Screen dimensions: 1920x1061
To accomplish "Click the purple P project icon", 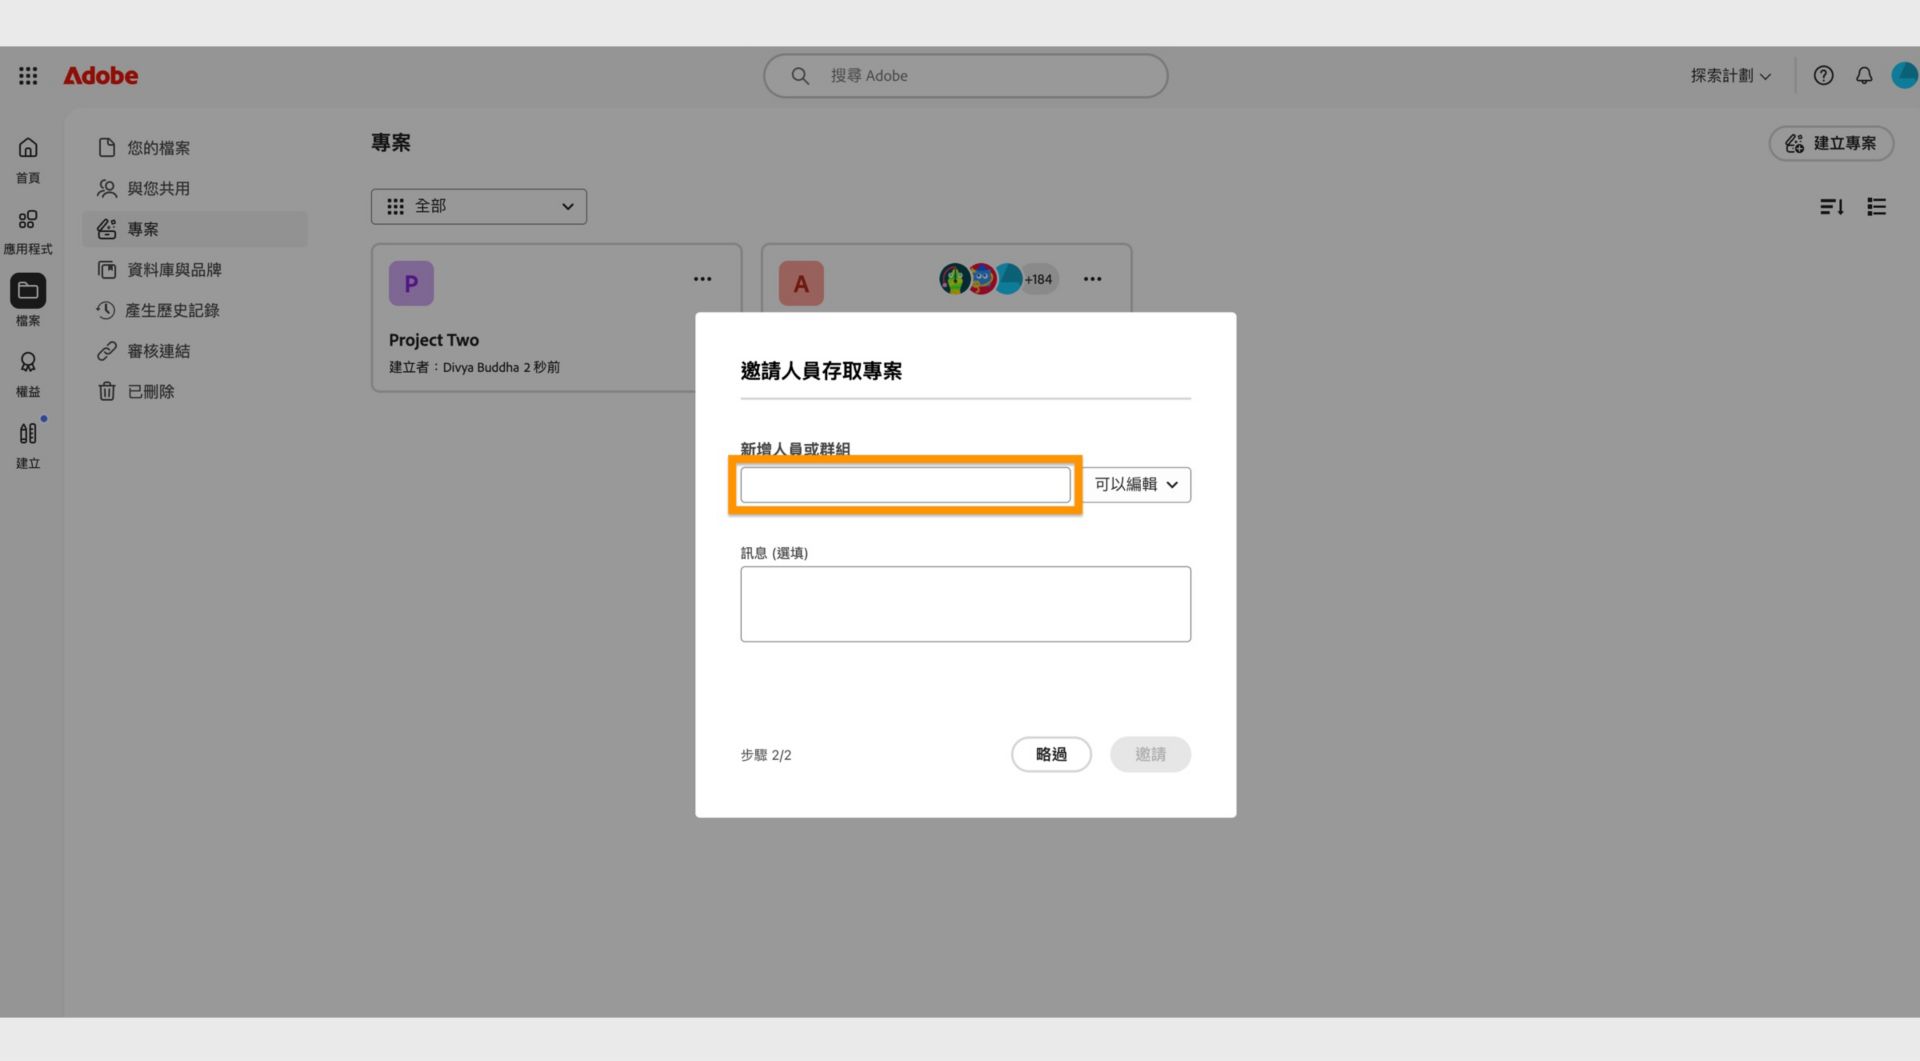I will [411, 283].
